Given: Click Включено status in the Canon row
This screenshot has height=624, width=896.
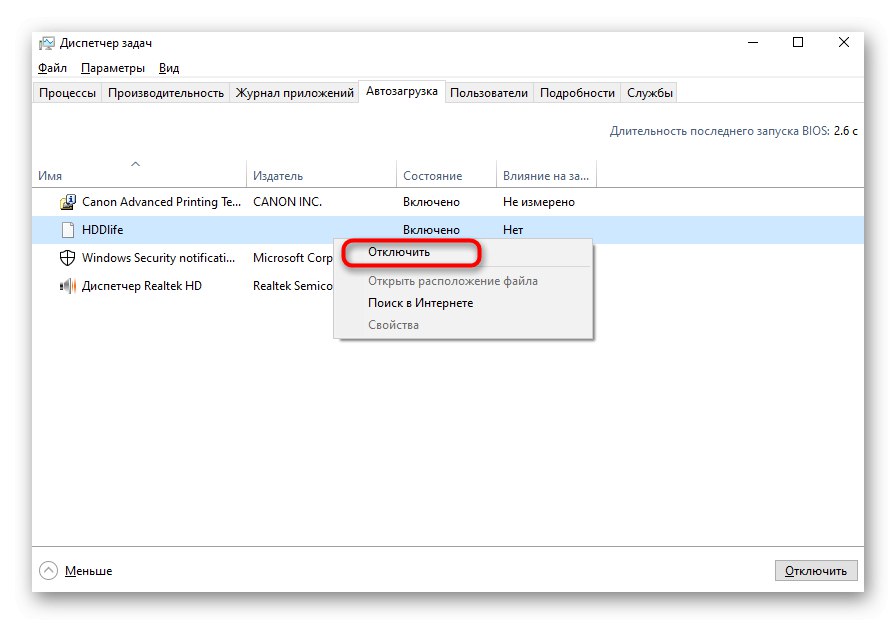Looking at the screenshot, I should point(431,202).
